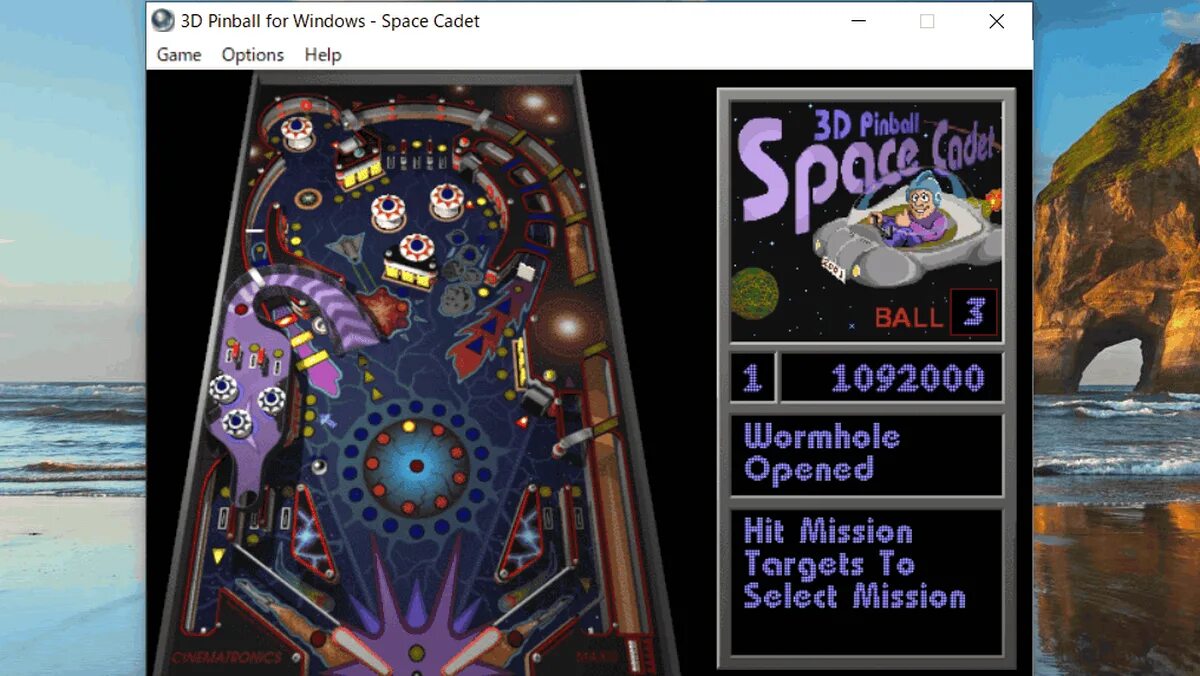
Task: Close the 3D Pinball window
Action: tap(997, 21)
